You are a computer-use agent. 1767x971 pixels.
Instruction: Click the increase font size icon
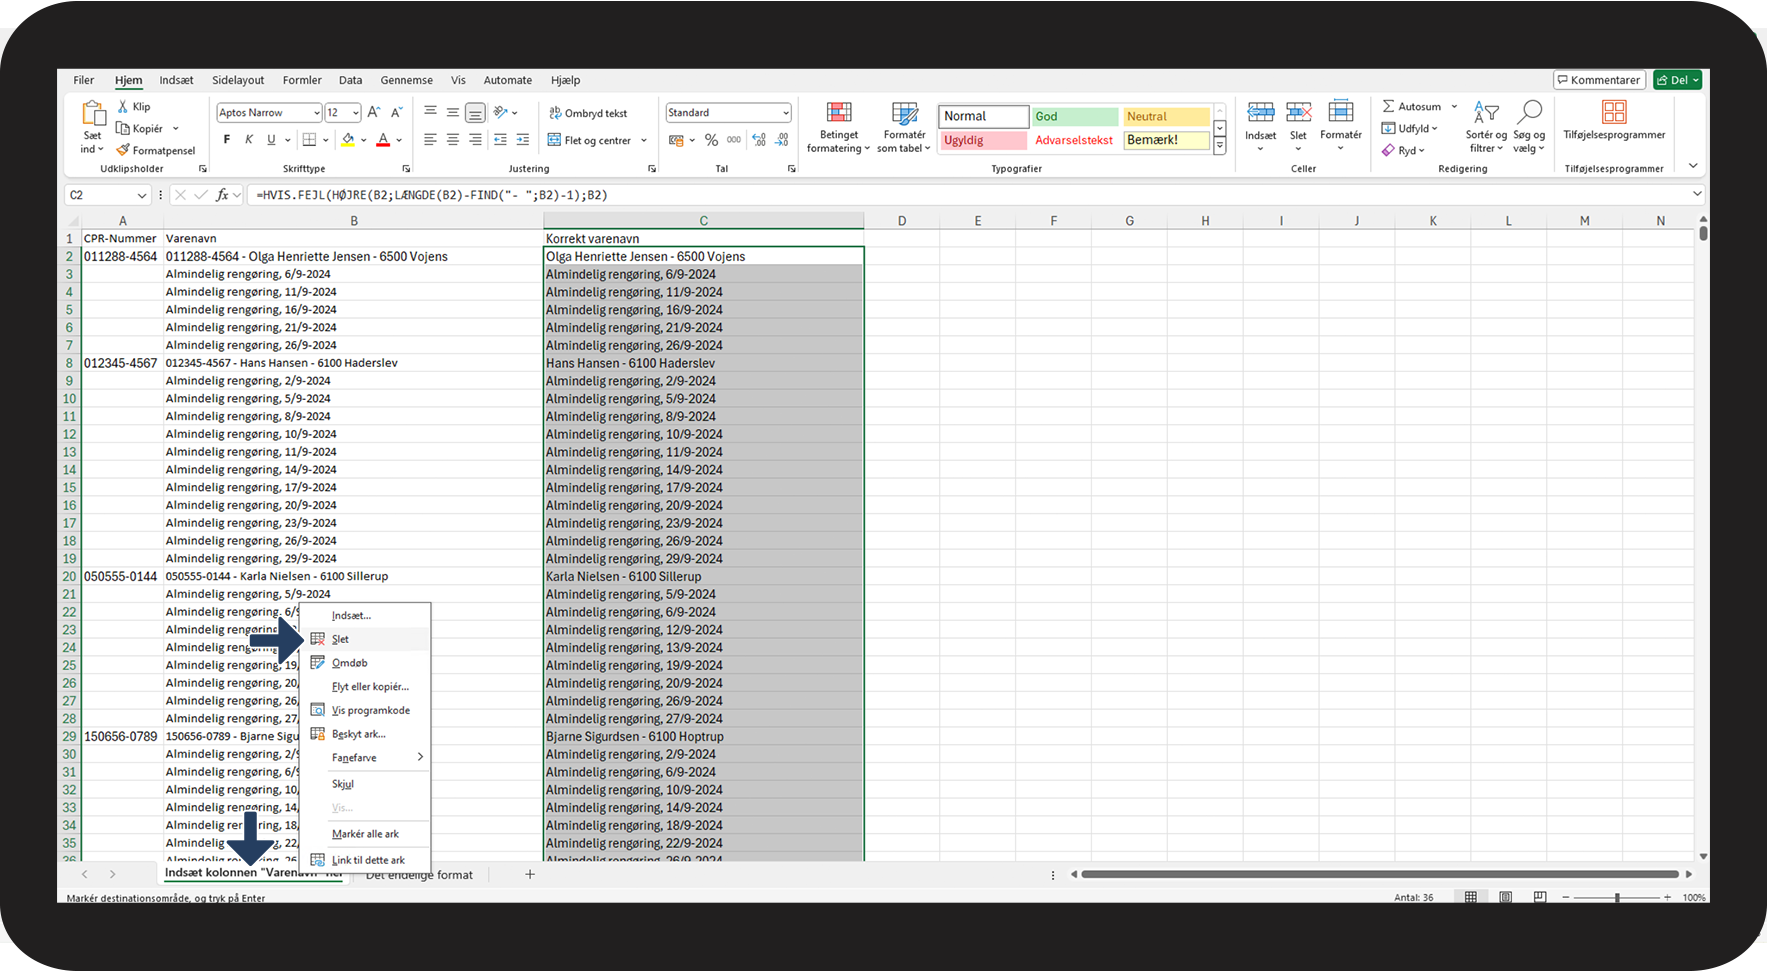(x=373, y=113)
